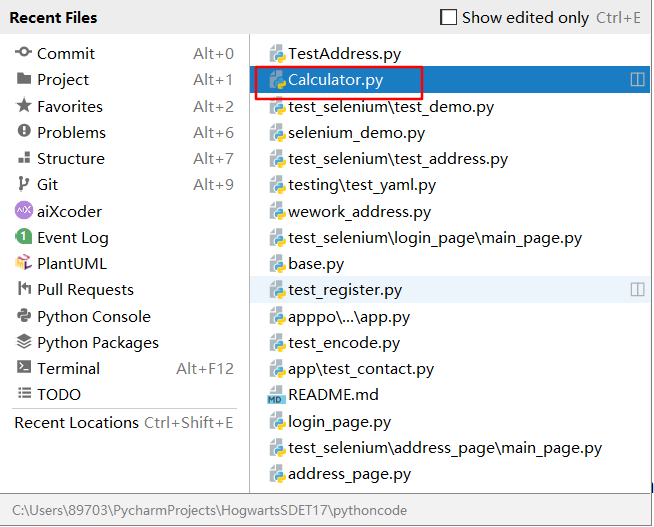Open the aiXcoder panel

point(124,211)
